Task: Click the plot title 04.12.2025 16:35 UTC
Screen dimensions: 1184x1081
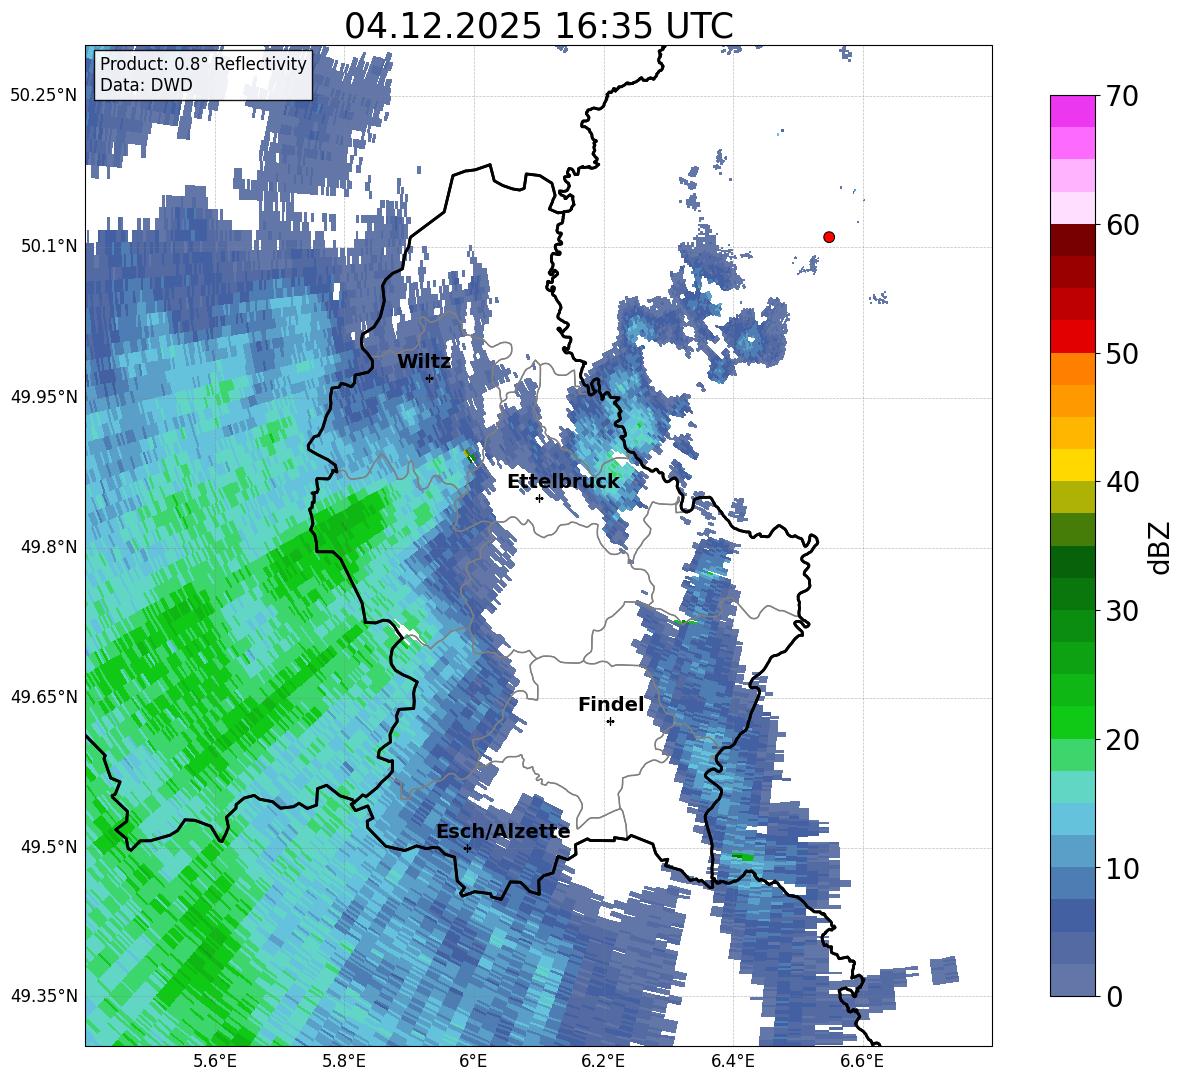Action: [x=538, y=26]
